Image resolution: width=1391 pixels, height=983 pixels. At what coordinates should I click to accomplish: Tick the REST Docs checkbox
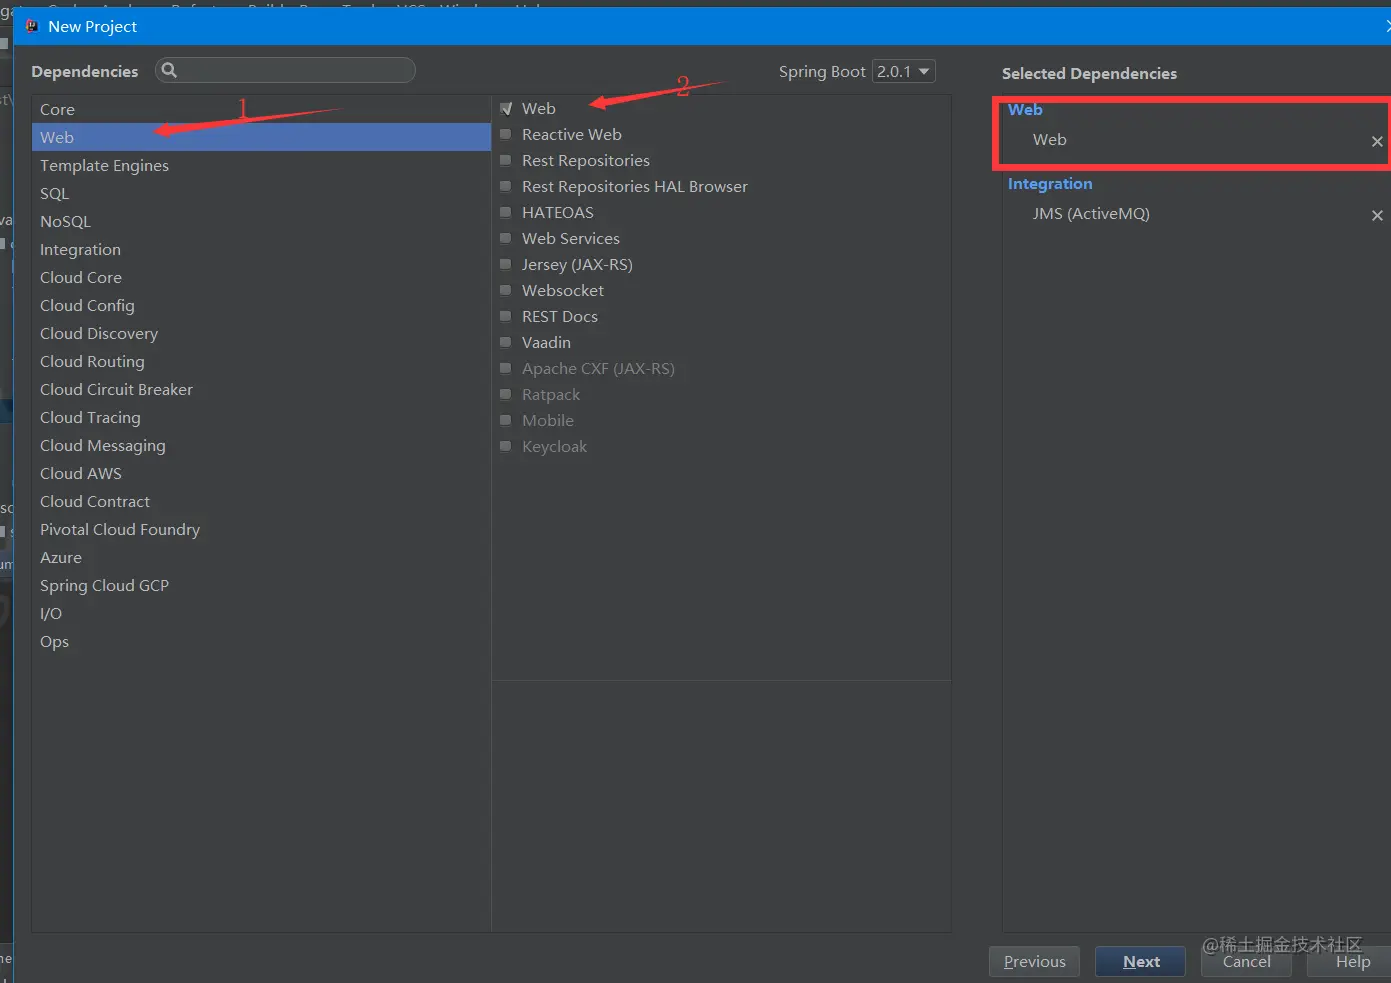point(506,316)
